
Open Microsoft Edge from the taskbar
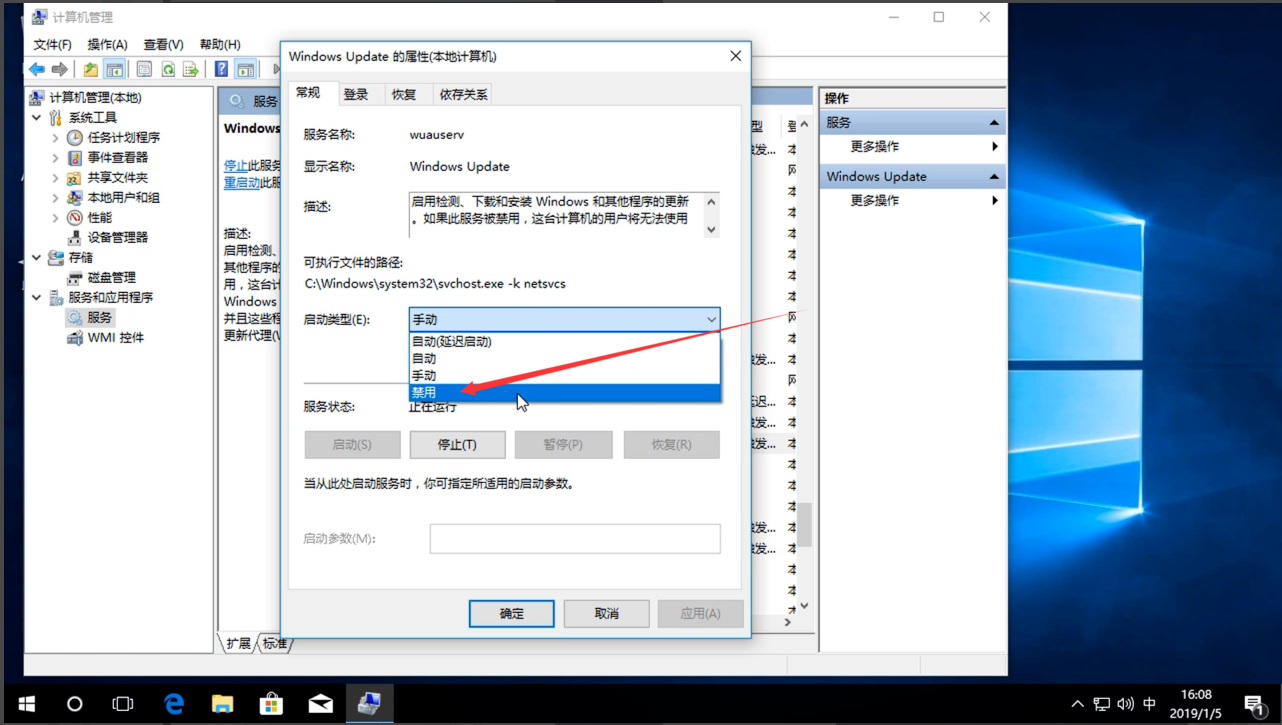coord(173,703)
